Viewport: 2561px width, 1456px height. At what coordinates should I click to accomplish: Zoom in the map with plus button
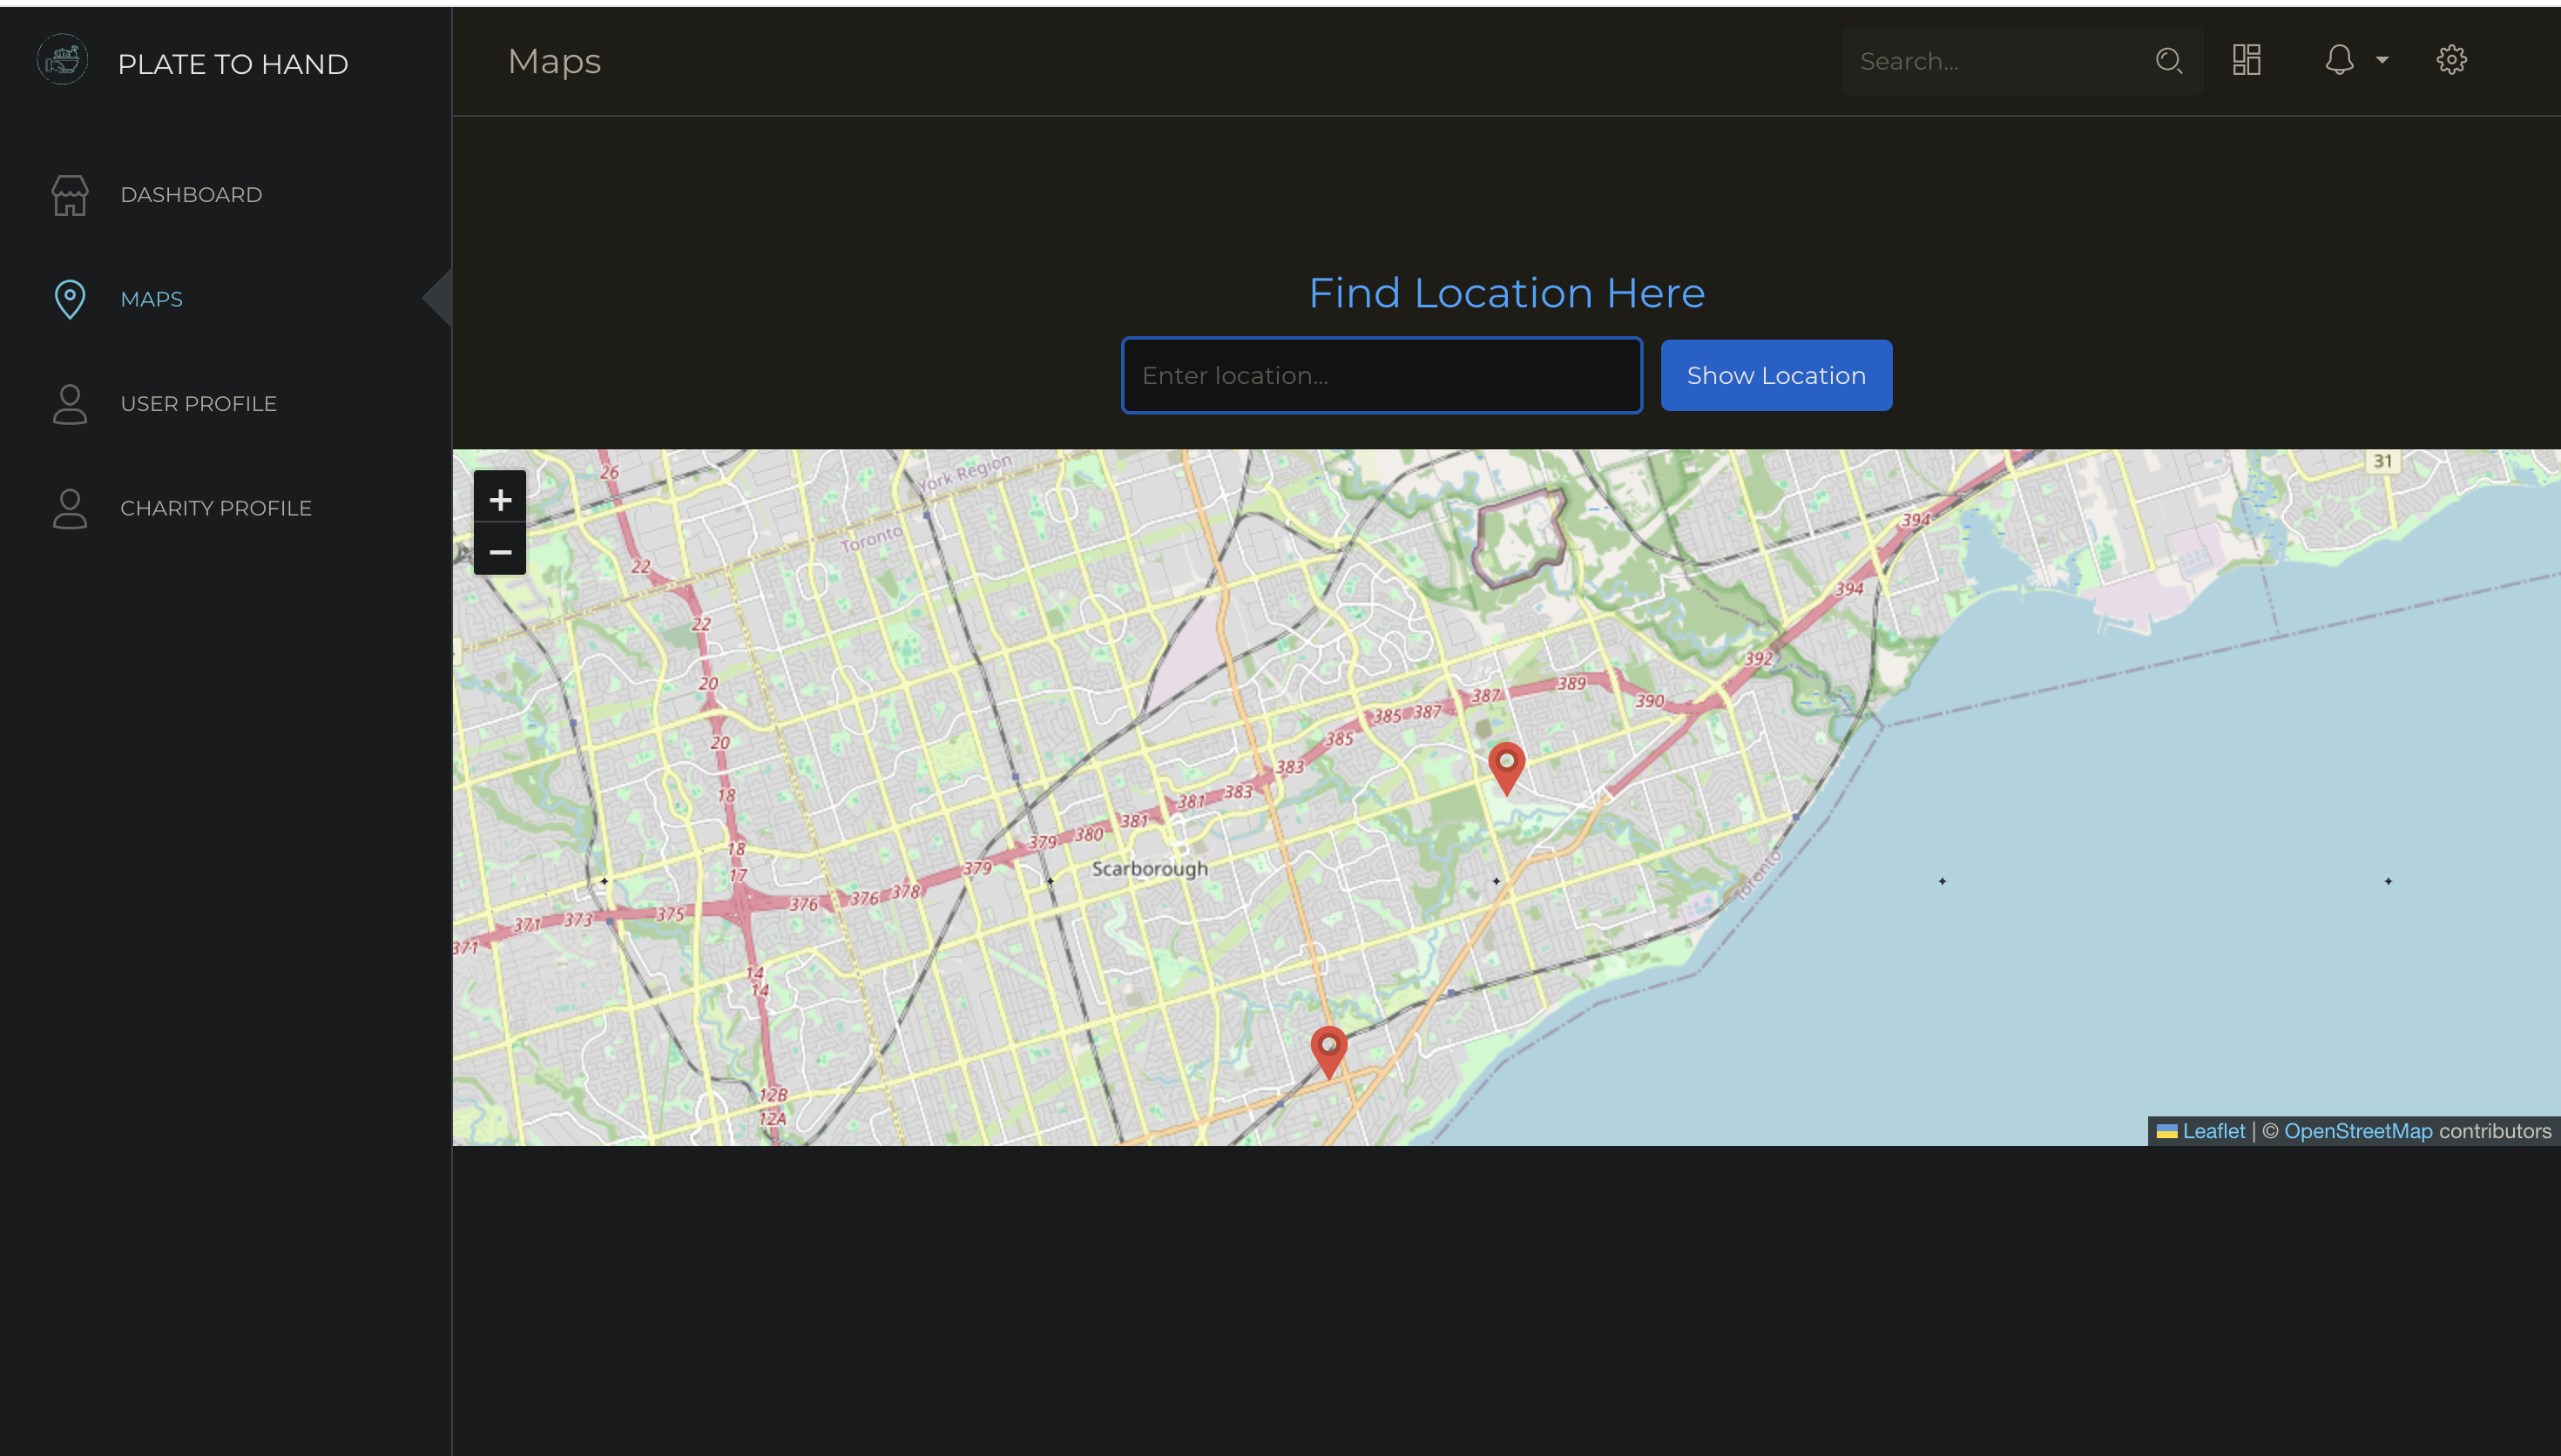click(x=500, y=498)
